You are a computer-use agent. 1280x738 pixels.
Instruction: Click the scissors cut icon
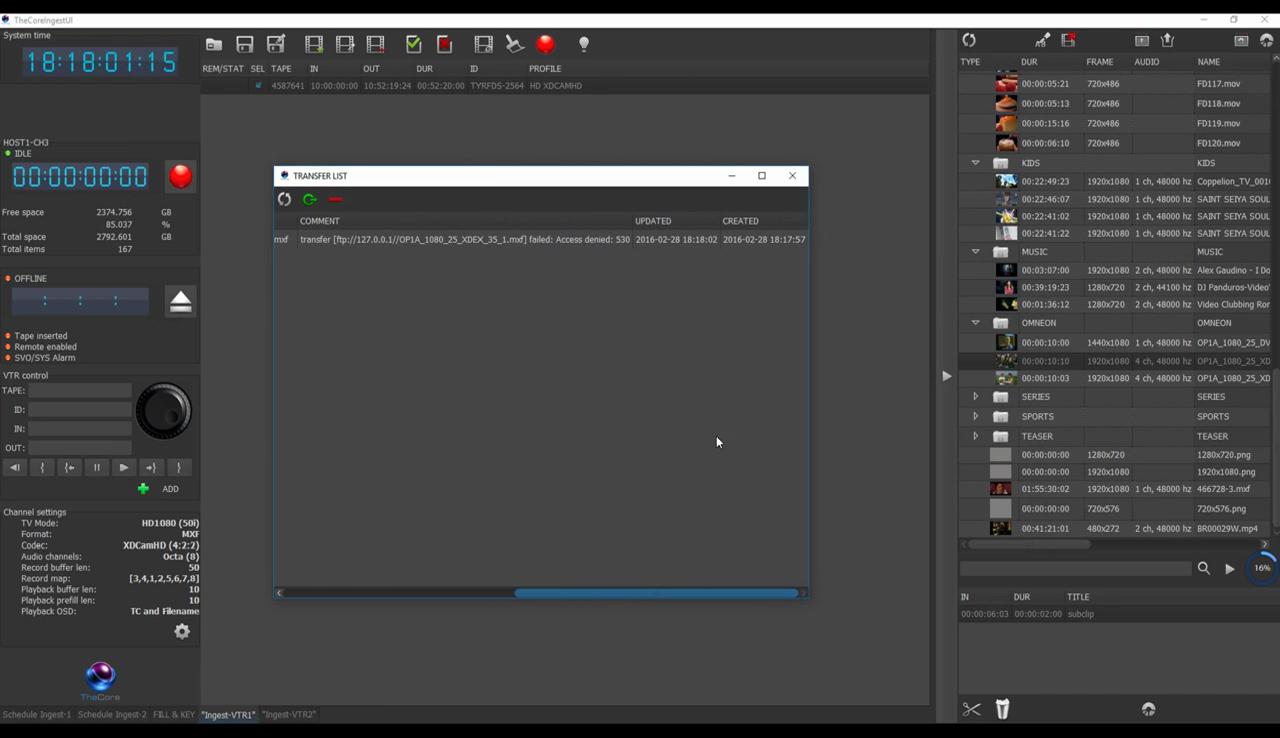(971, 709)
